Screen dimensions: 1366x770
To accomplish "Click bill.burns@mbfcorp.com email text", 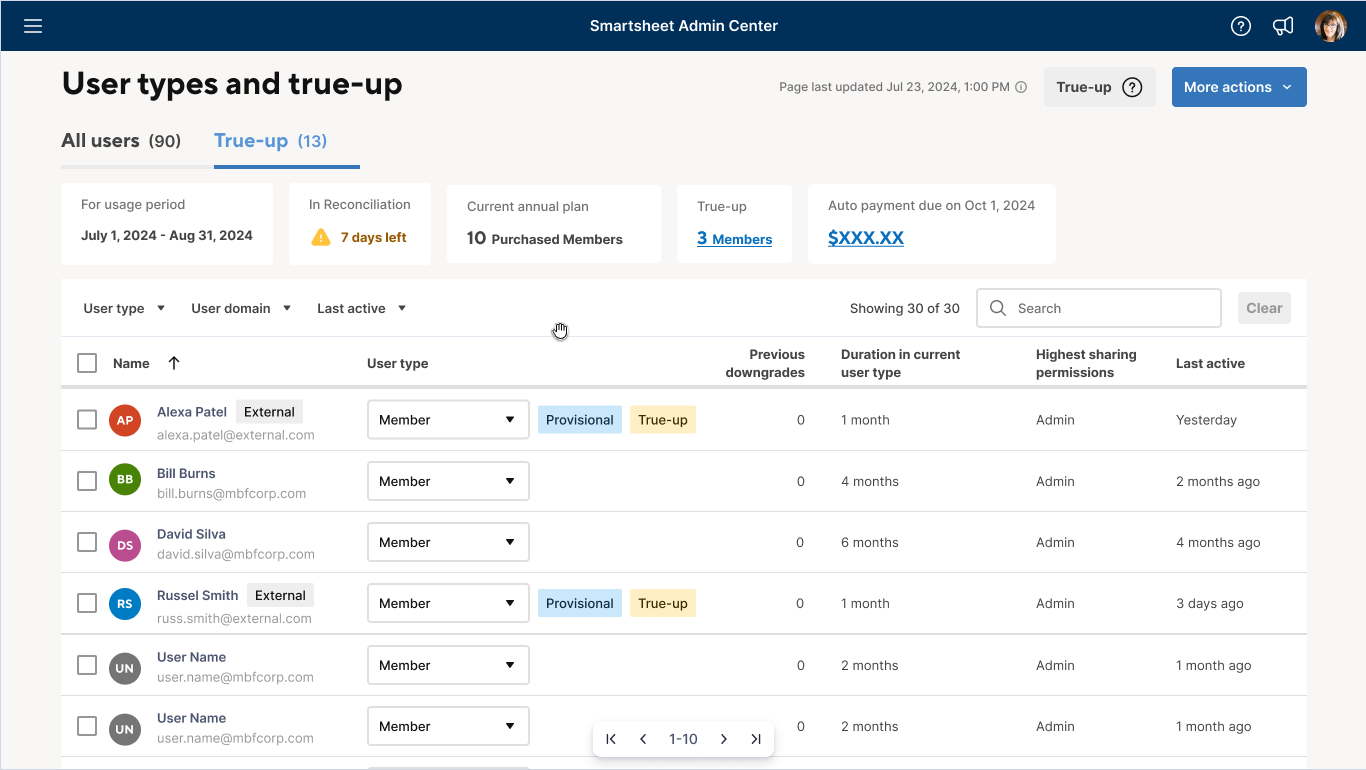I will pos(231,493).
